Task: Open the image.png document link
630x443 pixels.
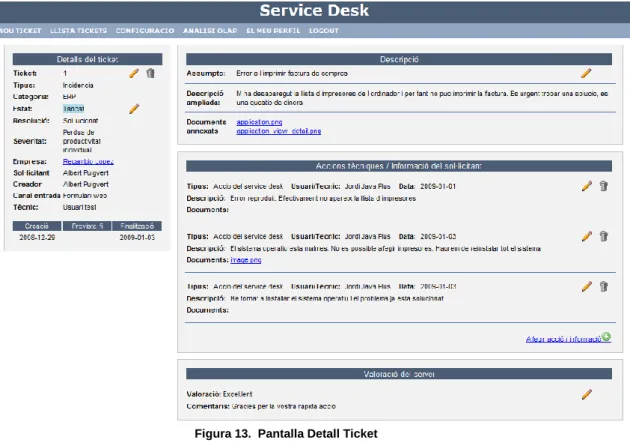Action: tap(246, 260)
